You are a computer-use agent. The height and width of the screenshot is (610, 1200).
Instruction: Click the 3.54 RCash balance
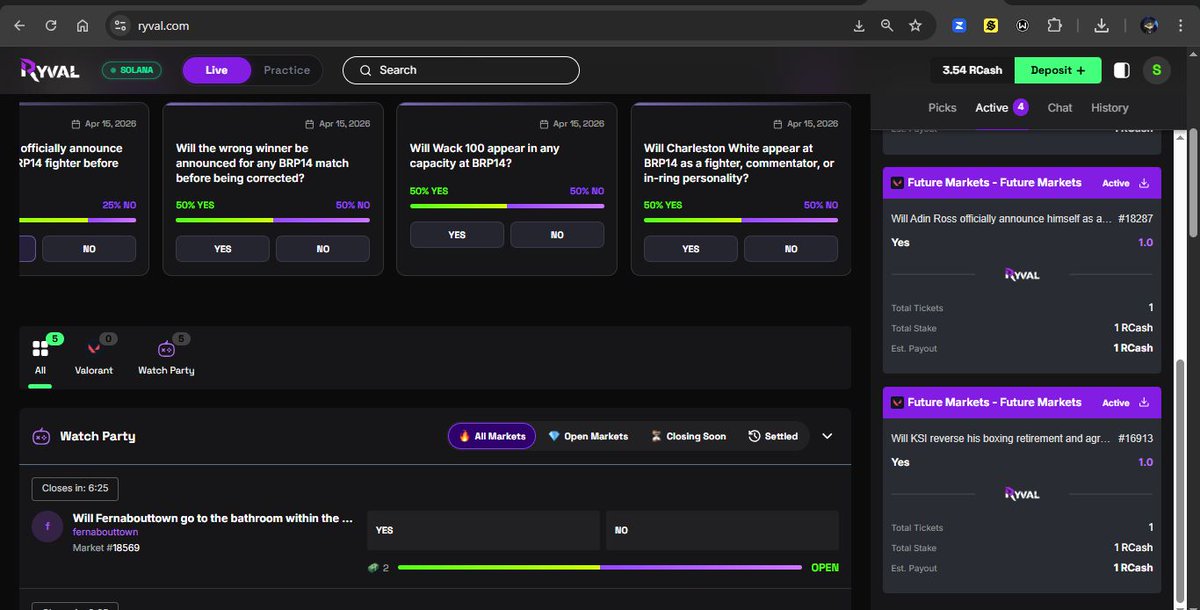[x=972, y=70]
